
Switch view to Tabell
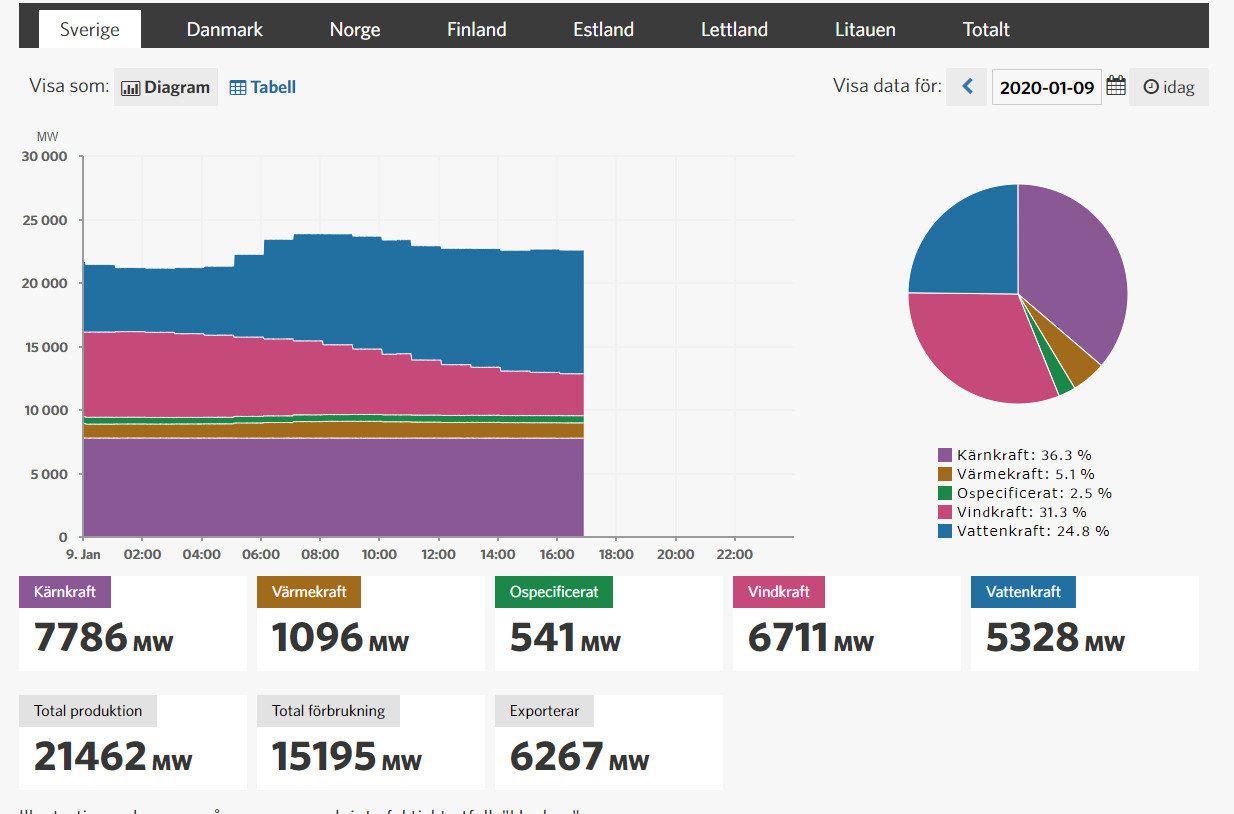[263, 87]
